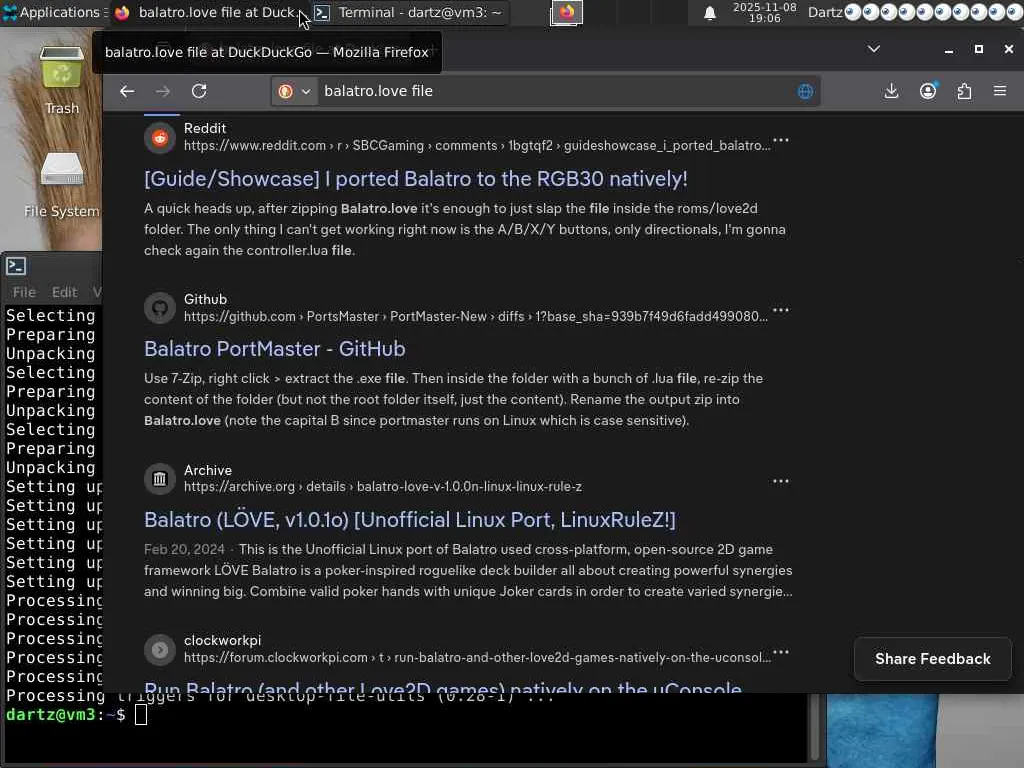
Task: Click the Archive site name label
Action: click(x=208, y=470)
